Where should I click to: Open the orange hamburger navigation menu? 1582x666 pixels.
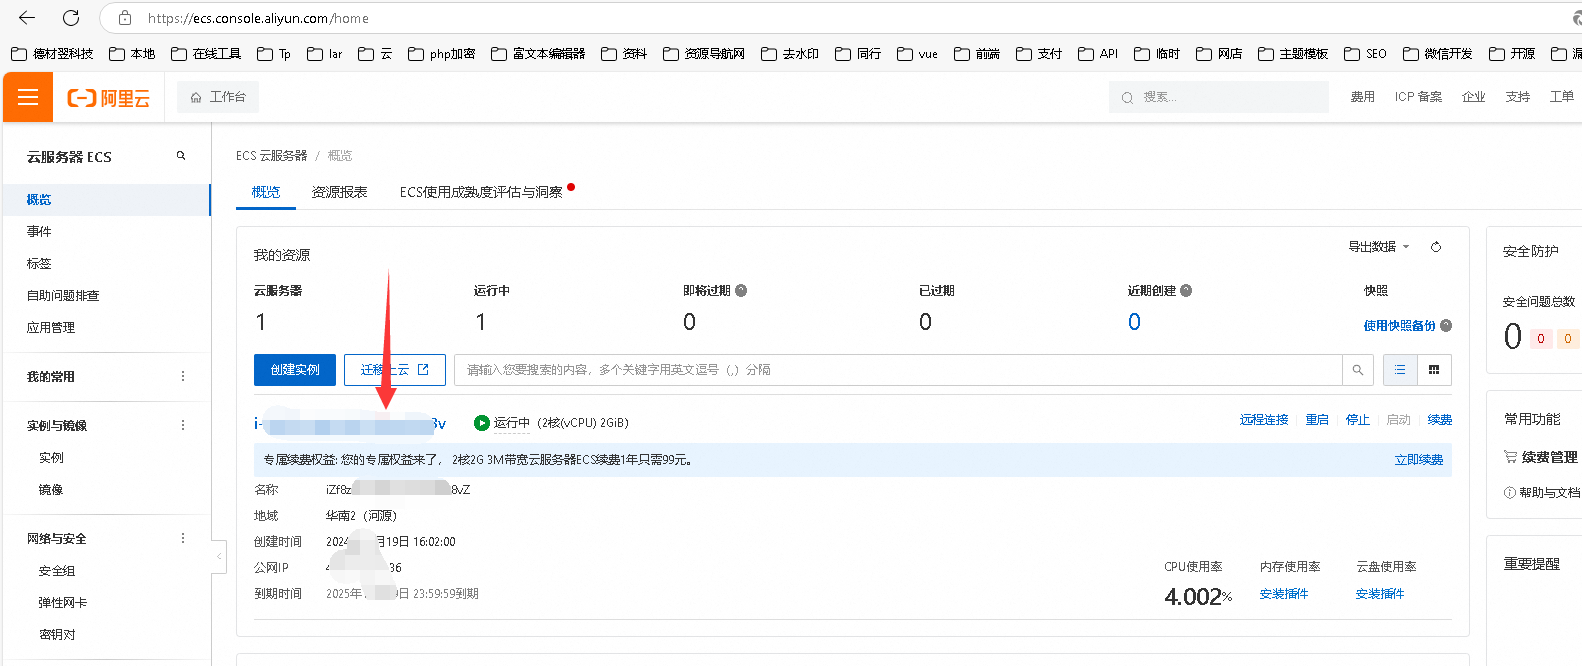(28, 97)
